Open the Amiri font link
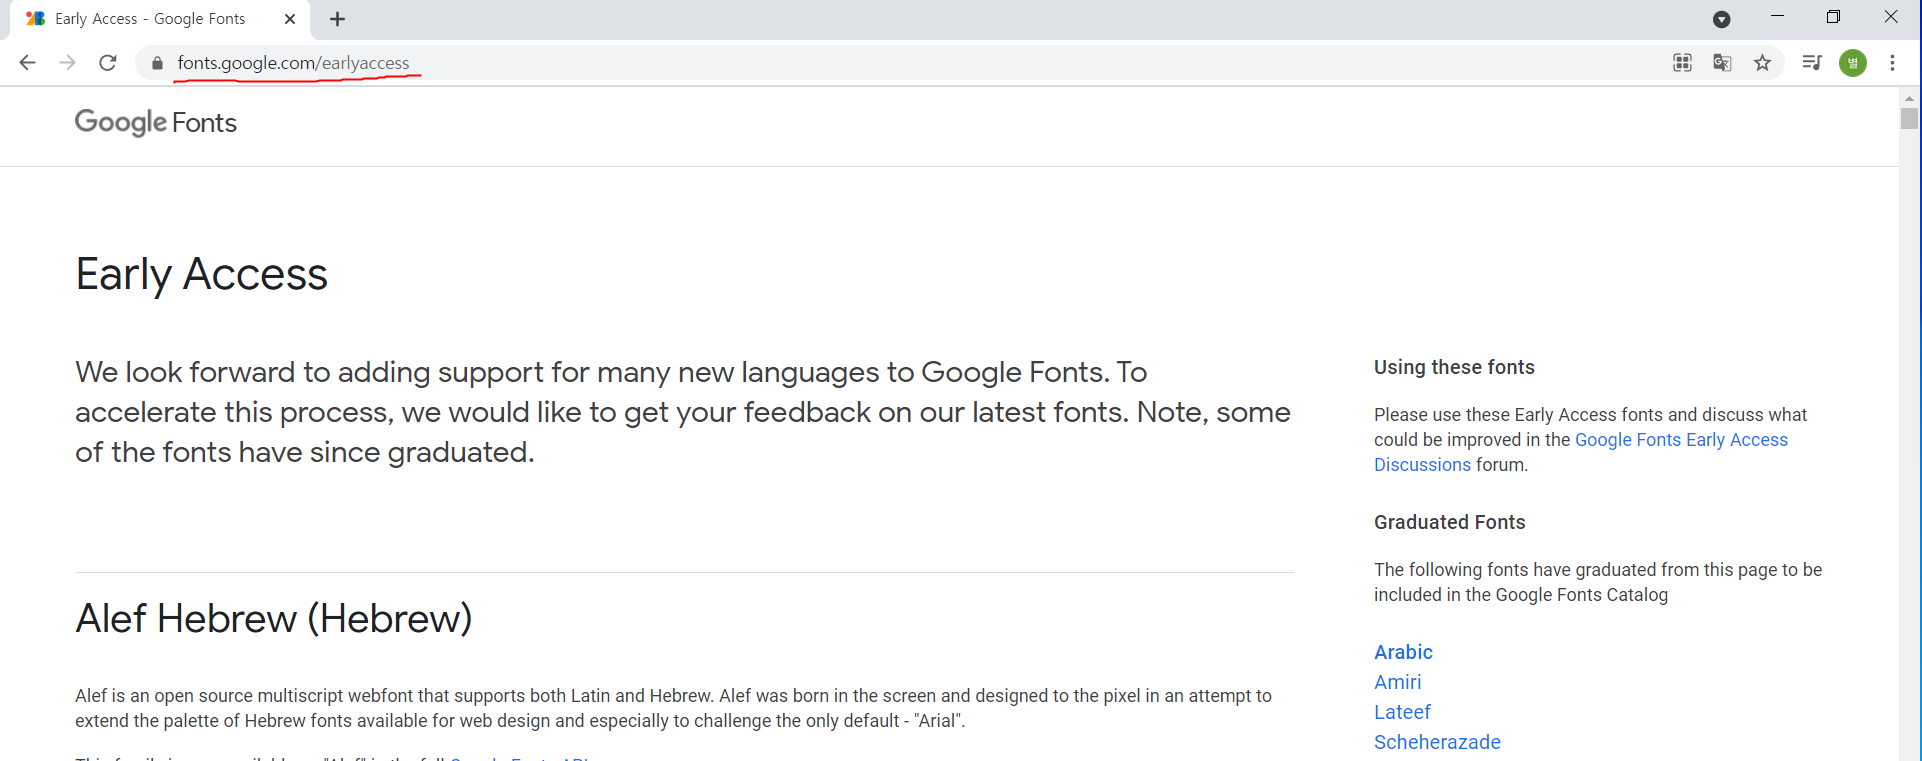 [x=1397, y=682]
